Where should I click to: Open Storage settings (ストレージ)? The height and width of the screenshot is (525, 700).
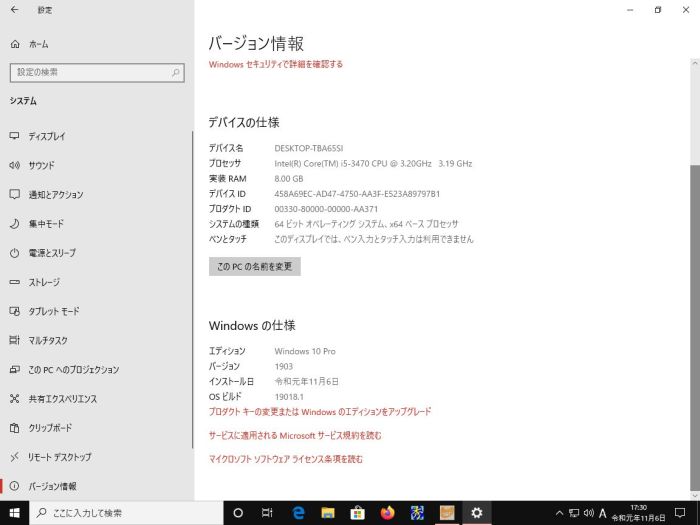(44, 282)
